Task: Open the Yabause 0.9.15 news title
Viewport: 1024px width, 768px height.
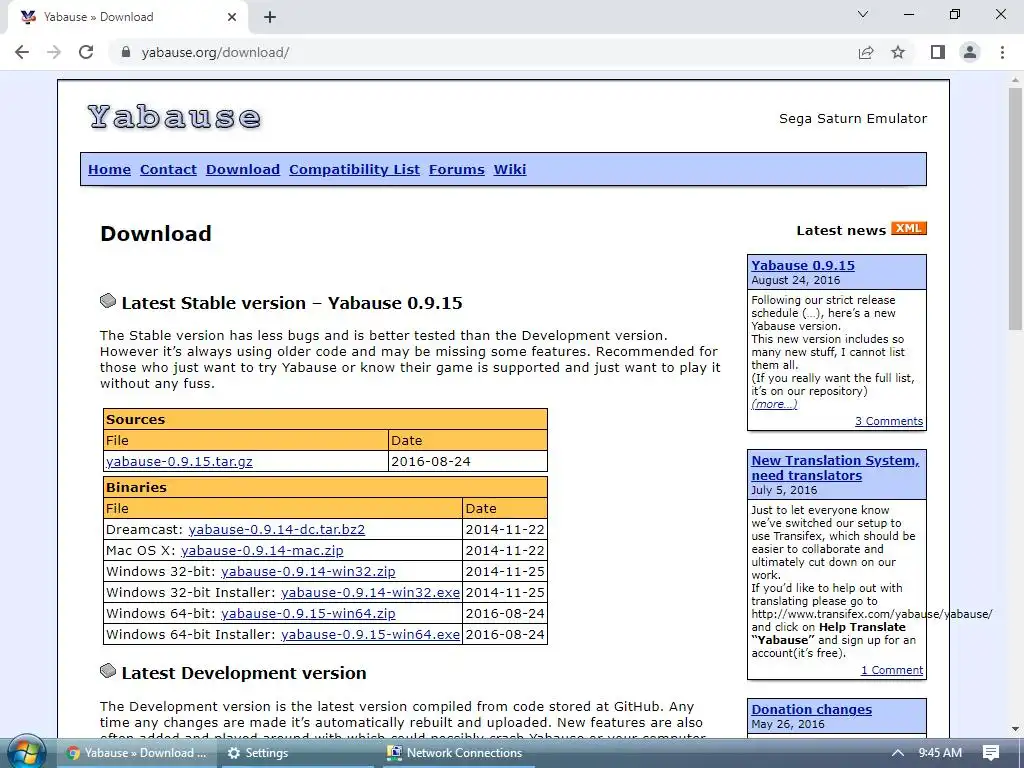Action: (x=803, y=266)
